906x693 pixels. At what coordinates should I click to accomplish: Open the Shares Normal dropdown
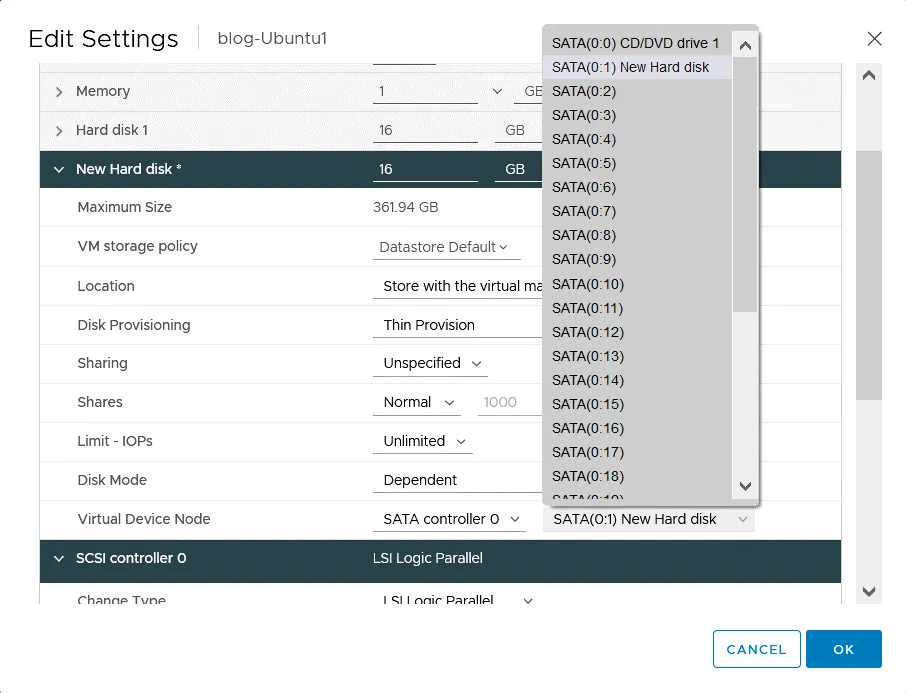tap(420, 402)
